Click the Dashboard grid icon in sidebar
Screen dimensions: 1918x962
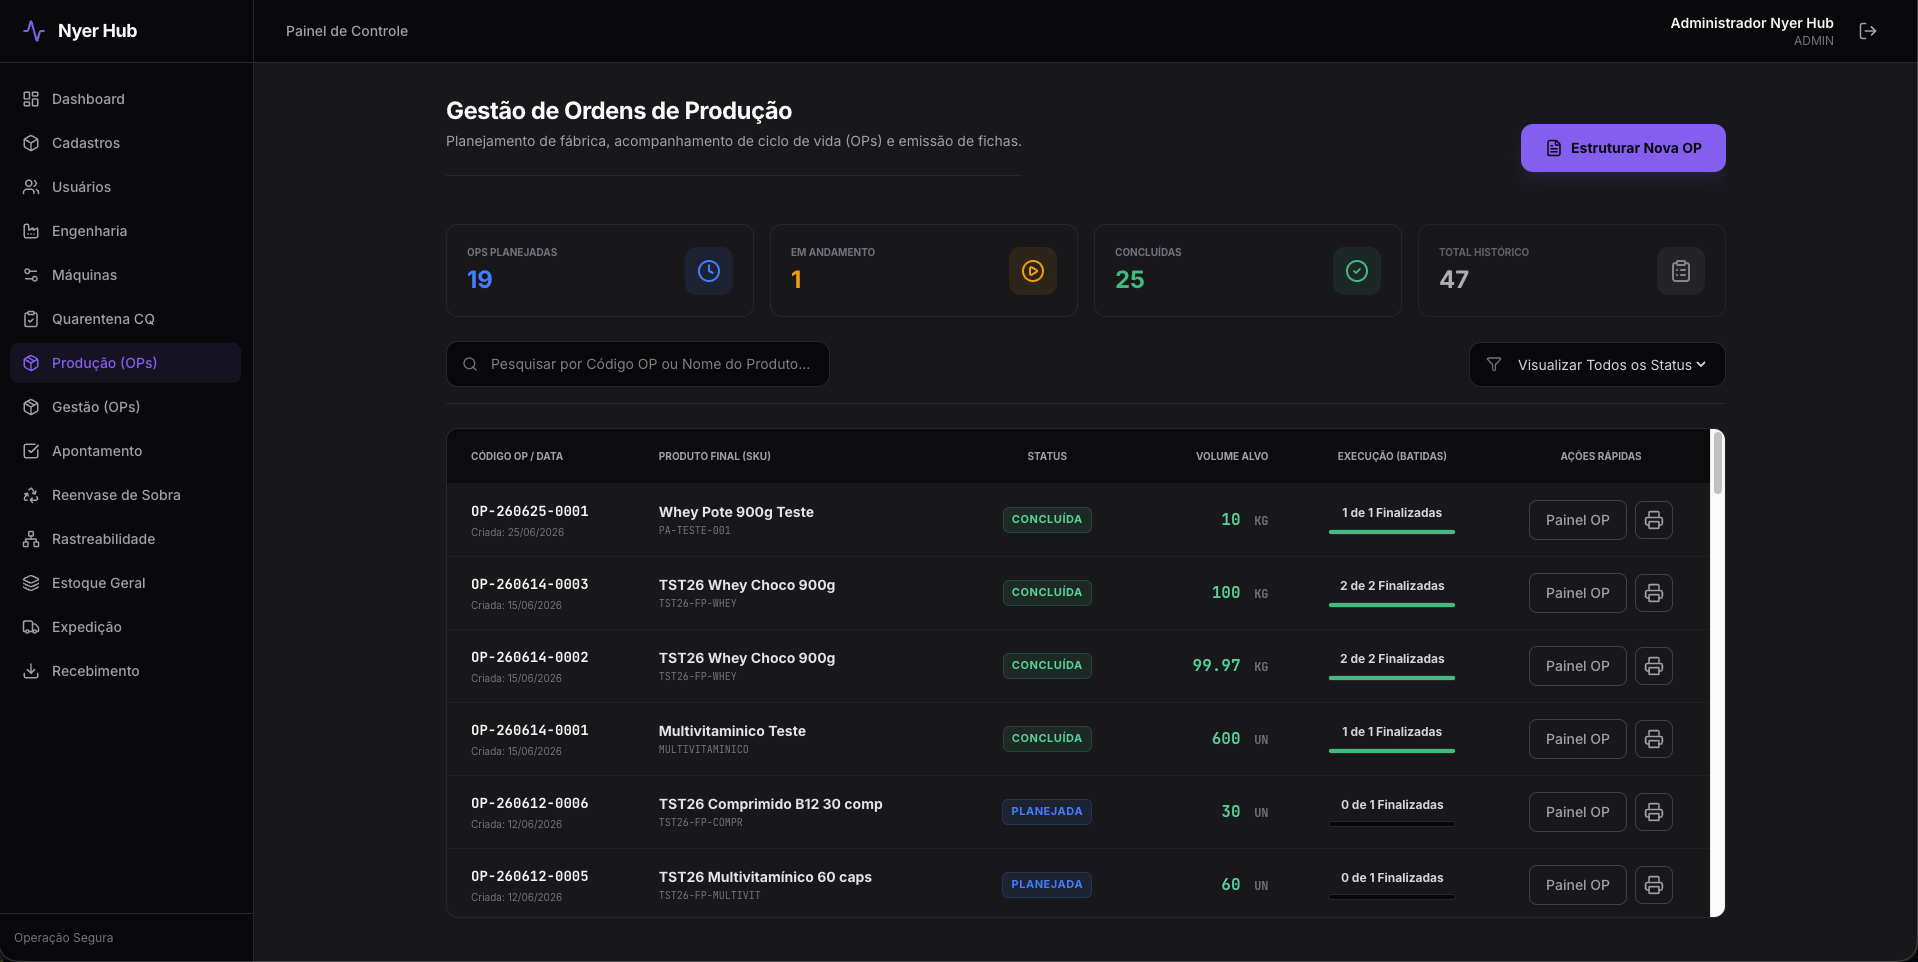pyautogui.click(x=31, y=99)
